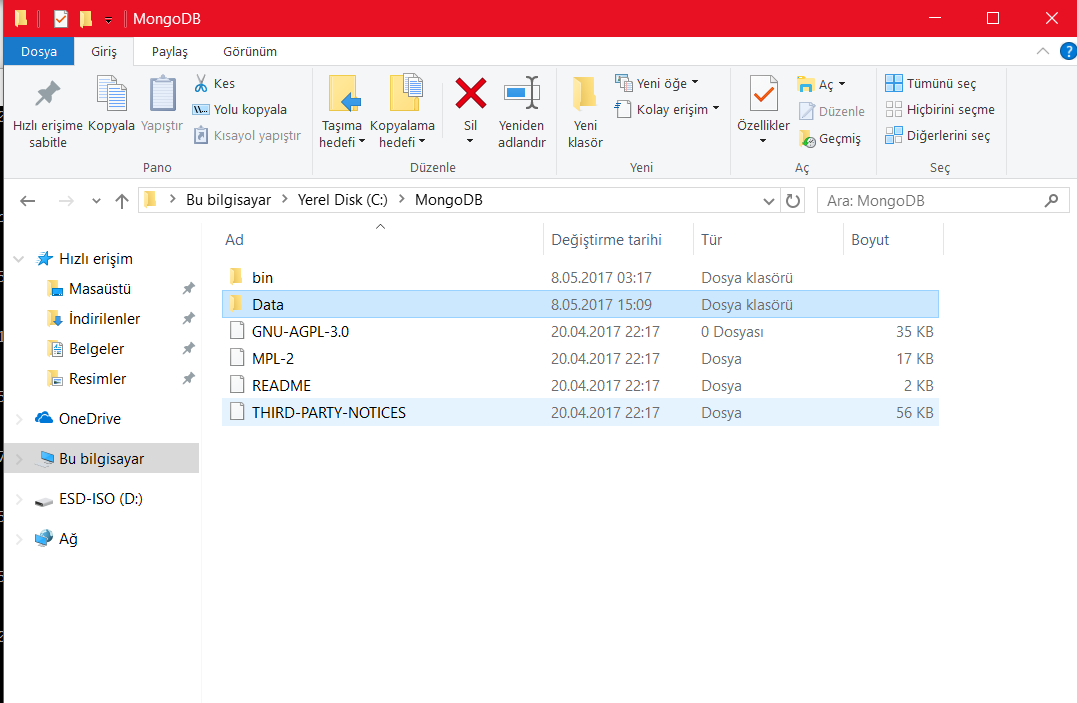Refresh the MongoDB folder view
The image size is (1077, 703).
[793, 201]
